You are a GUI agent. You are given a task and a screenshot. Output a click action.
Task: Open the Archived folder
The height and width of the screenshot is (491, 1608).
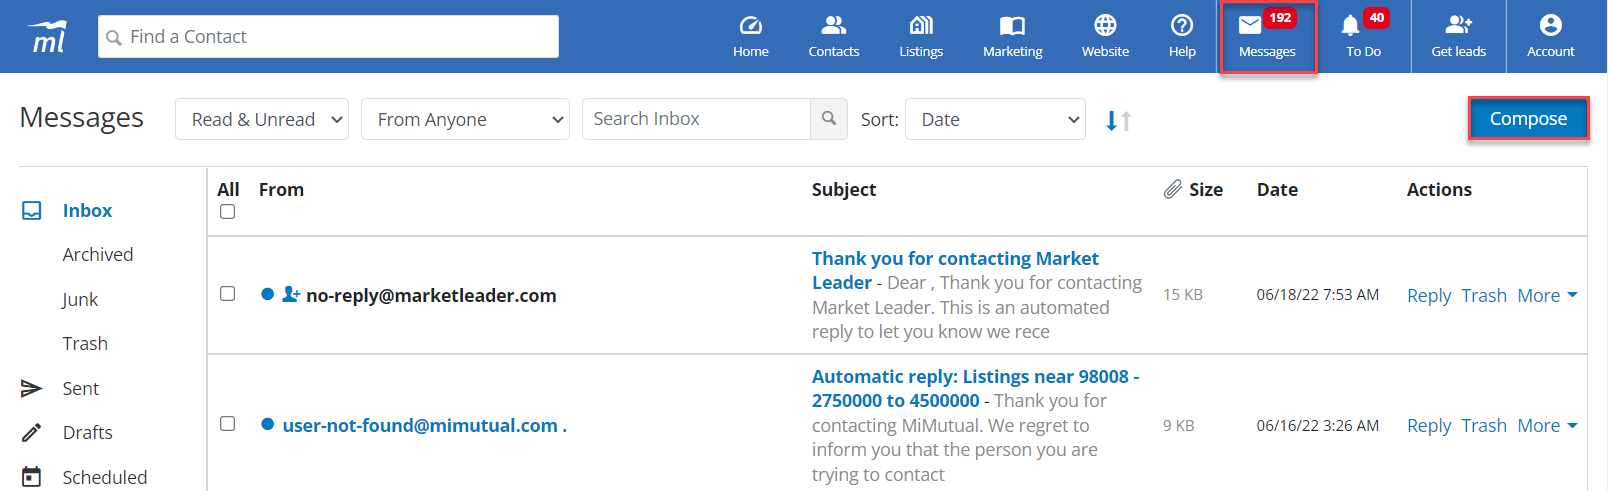pos(98,255)
